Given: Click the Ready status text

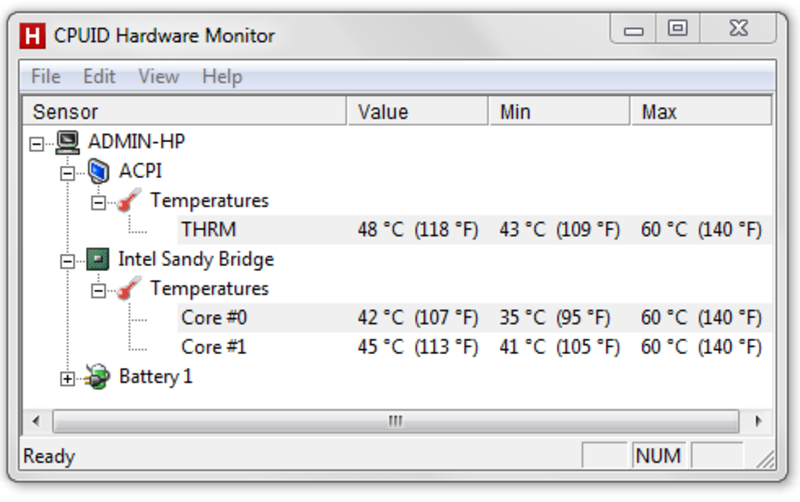Looking at the screenshot, I should (x=49, y=456).
